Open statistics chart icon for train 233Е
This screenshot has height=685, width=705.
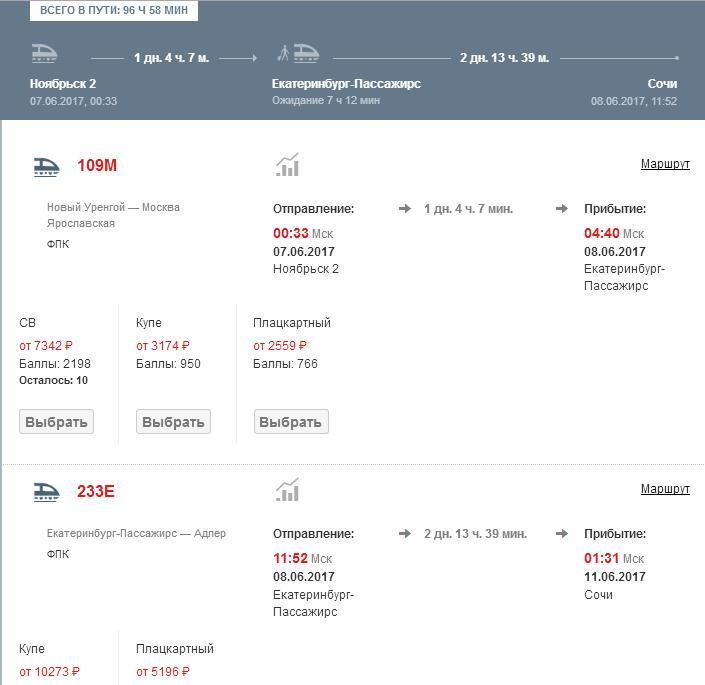pos(287,490)
